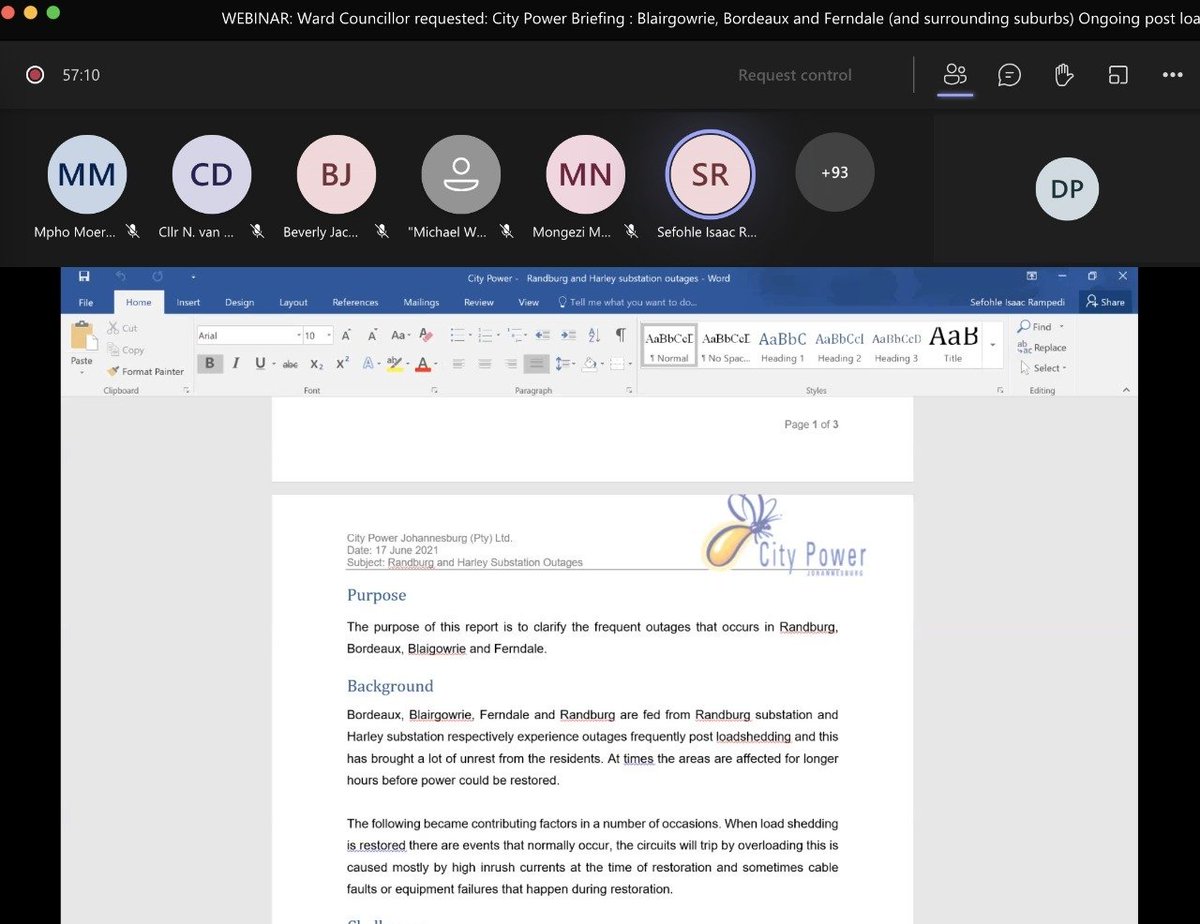The height and width of the screenshot is (924, 1200).
Task: Select the SR participant avatar
Action: [x=710, y=174]
